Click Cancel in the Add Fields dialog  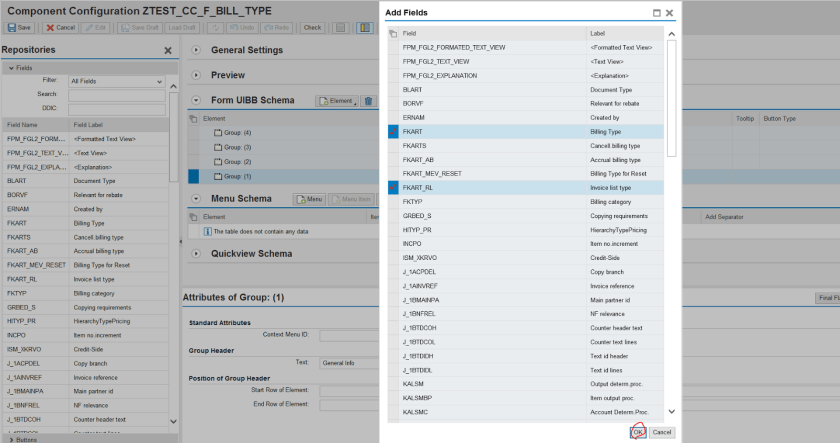(662, 432)
